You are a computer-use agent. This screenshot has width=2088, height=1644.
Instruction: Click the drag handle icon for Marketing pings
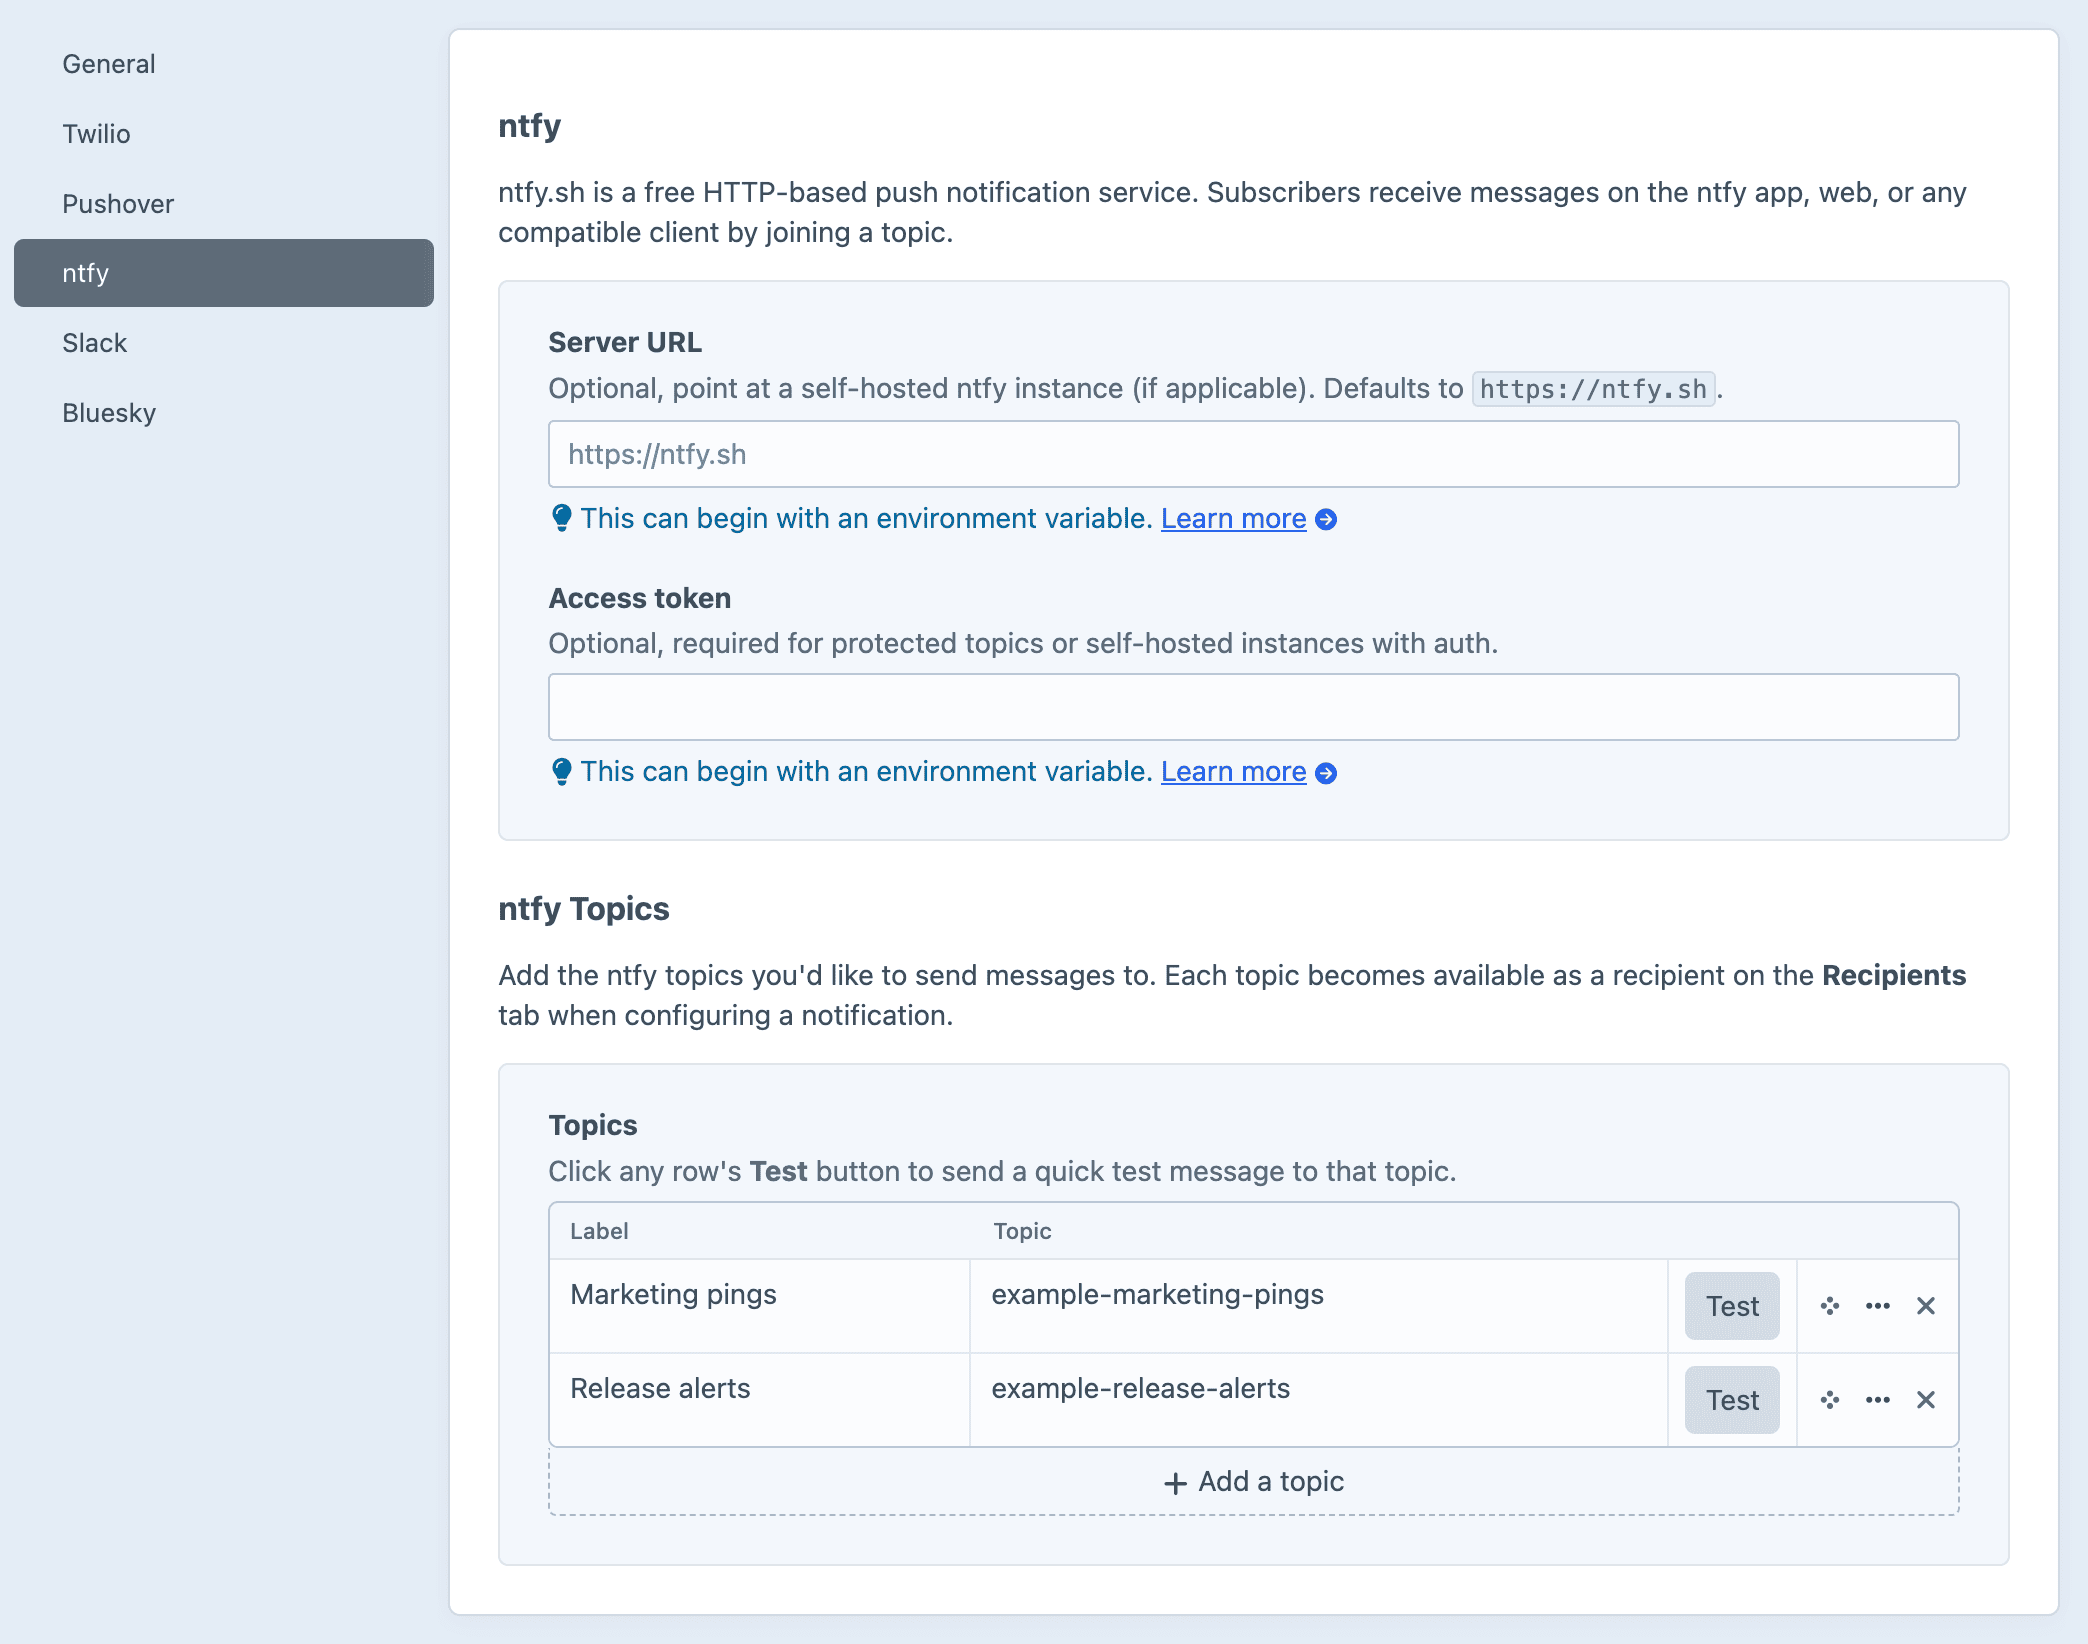(x=1830, y=1306)
